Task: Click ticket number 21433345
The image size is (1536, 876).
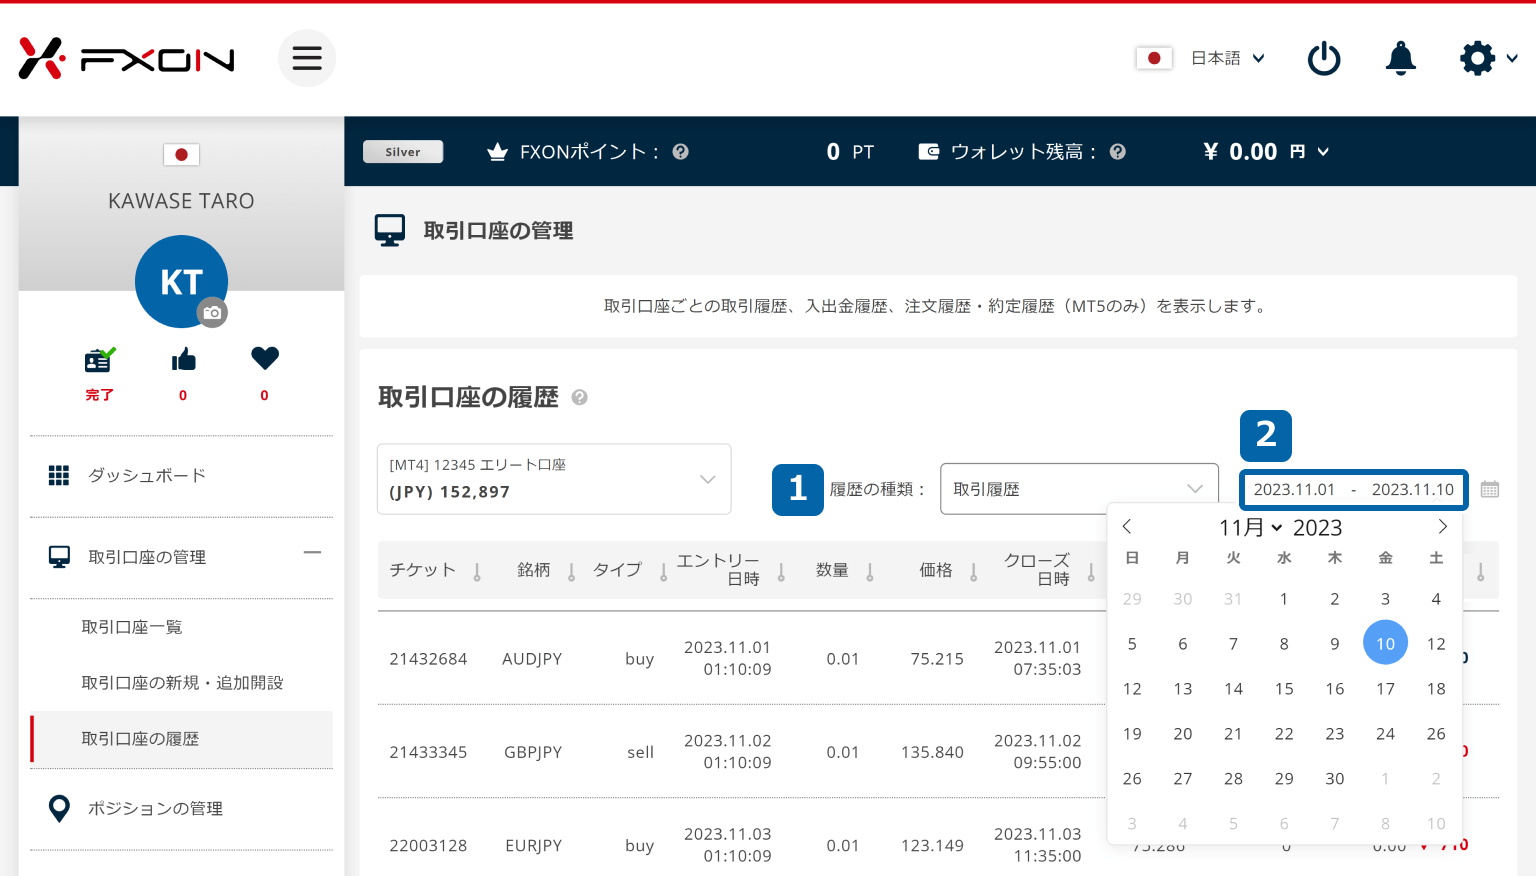Action: click(428, 752)
